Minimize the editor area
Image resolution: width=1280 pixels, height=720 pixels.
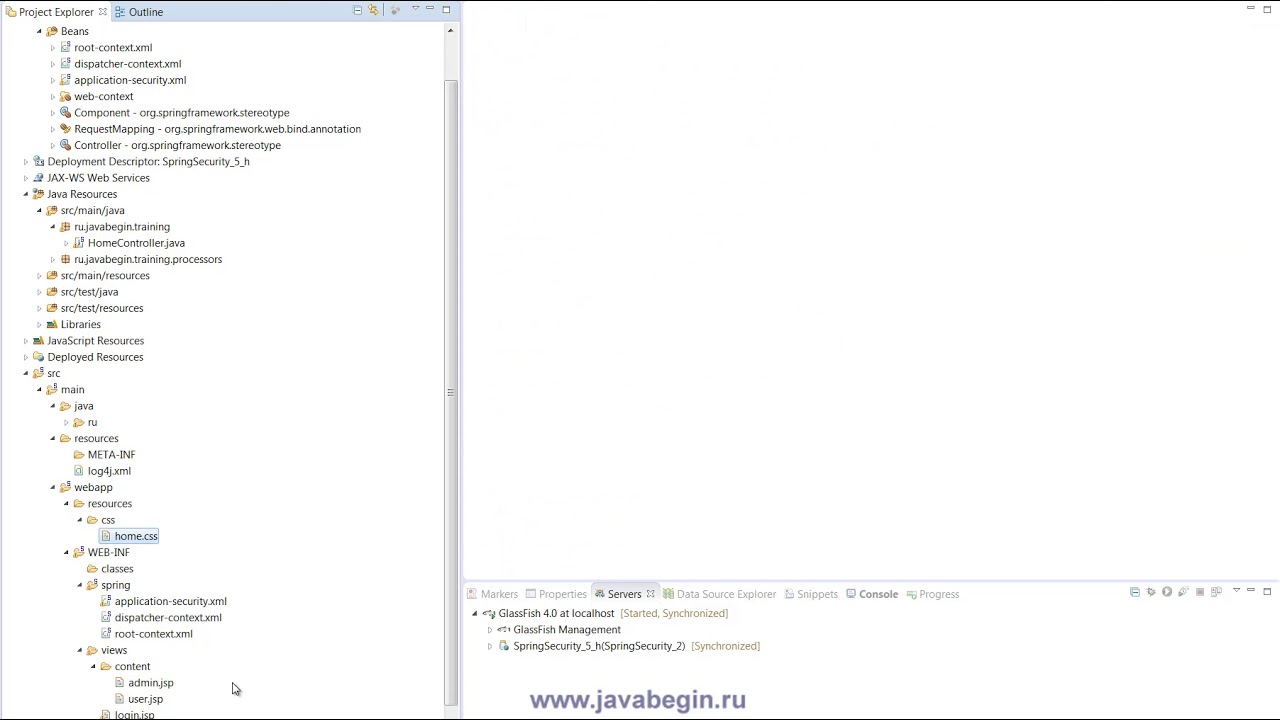tap(1251, 9)
